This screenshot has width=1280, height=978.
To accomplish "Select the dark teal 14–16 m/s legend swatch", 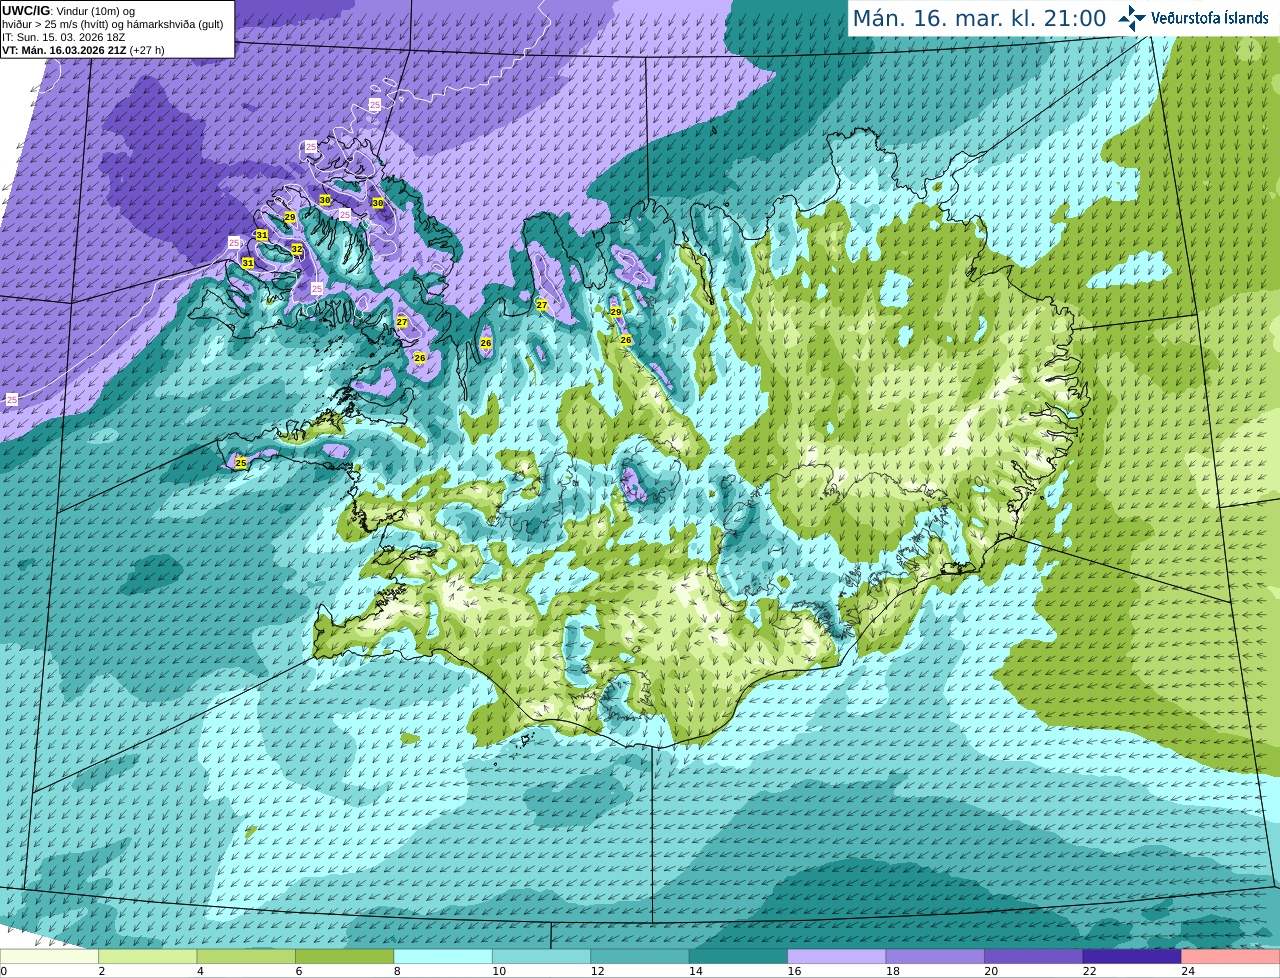I will tap(738, 956).
